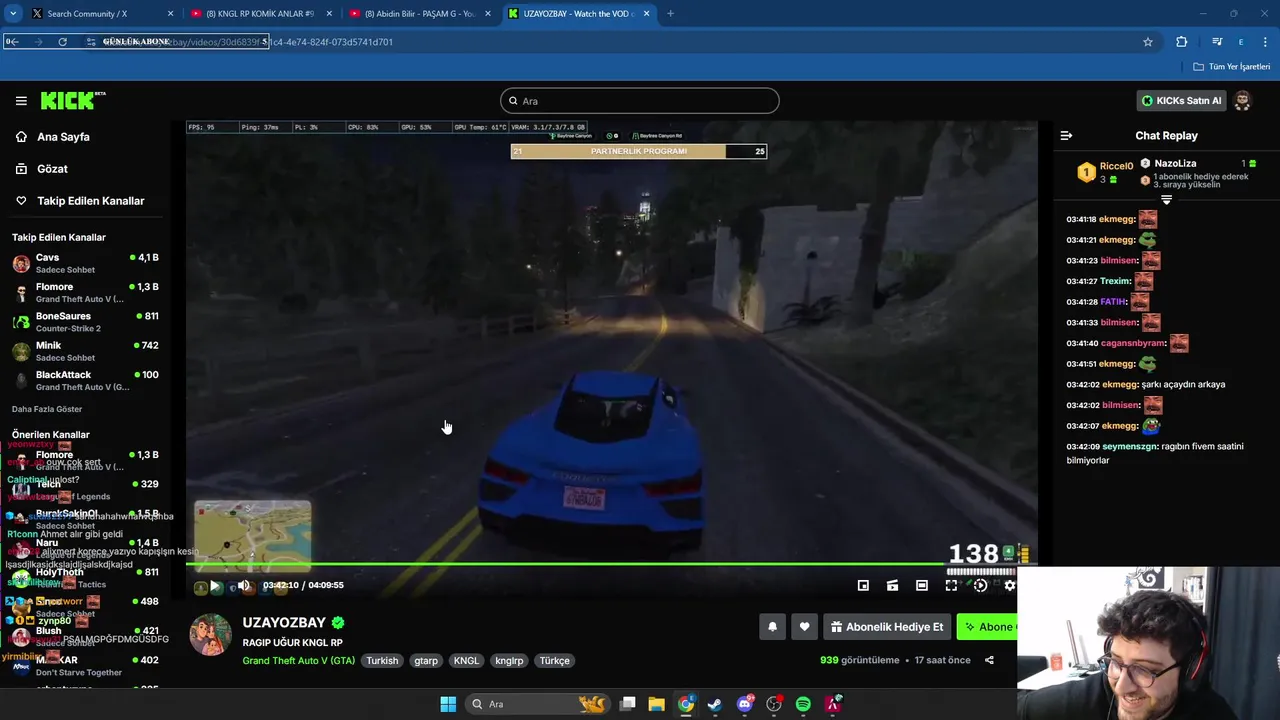Open Gözat browse page

52,169
